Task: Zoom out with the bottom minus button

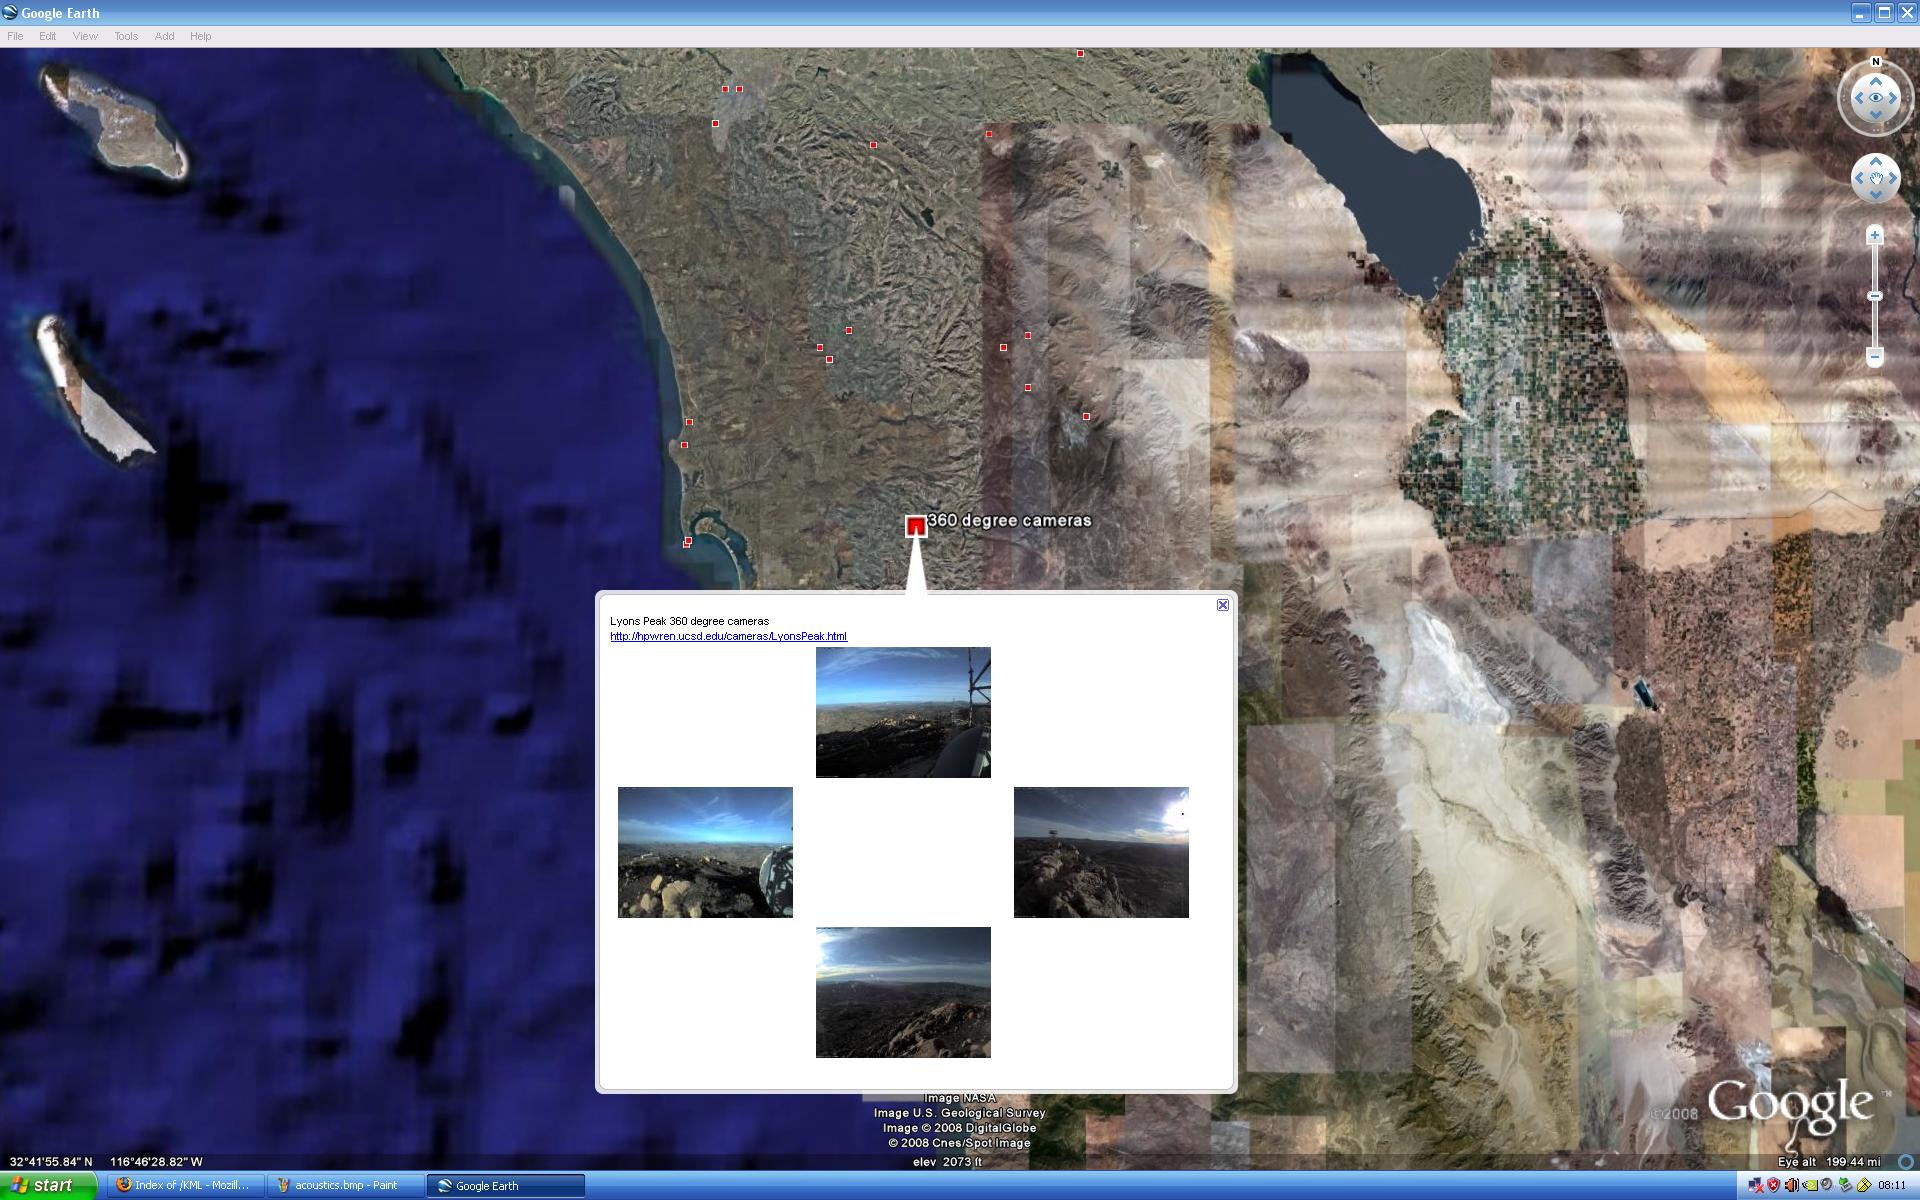Action: click(1875, 357)
